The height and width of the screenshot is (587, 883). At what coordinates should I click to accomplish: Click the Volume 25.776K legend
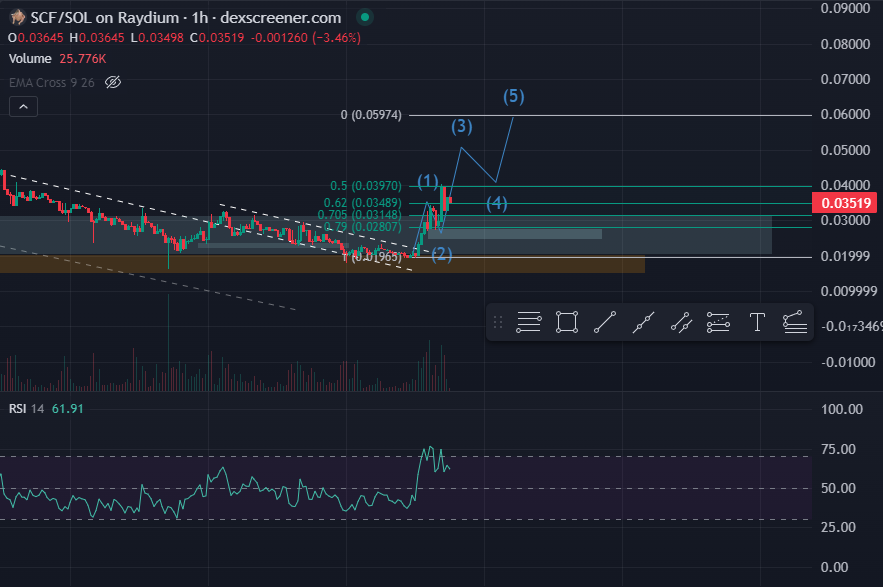click(x=57, y=59)
